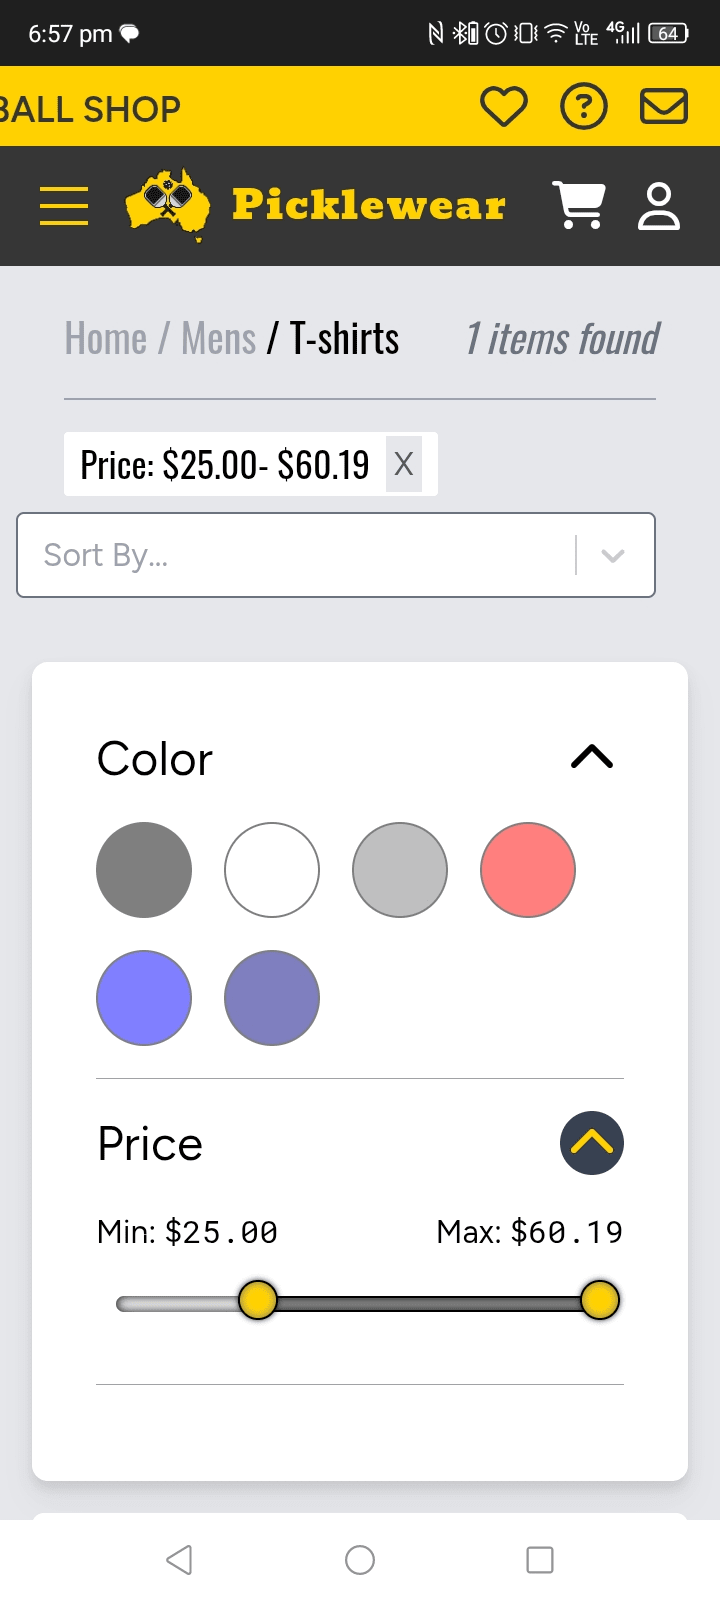Select the white color swatch

point(272,870)
